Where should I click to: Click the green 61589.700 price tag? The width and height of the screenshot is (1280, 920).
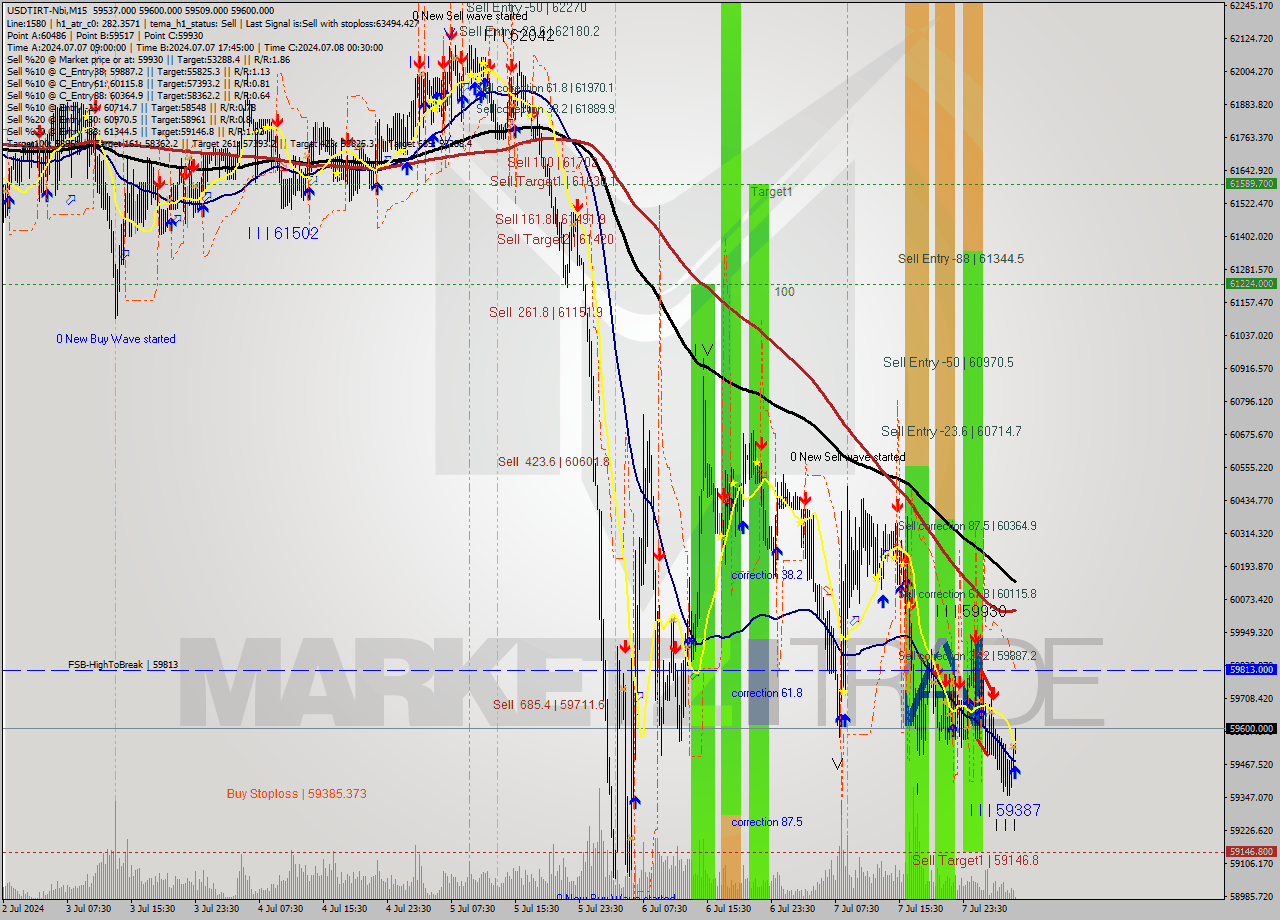pyautogui.click(x=1251, y=184)
